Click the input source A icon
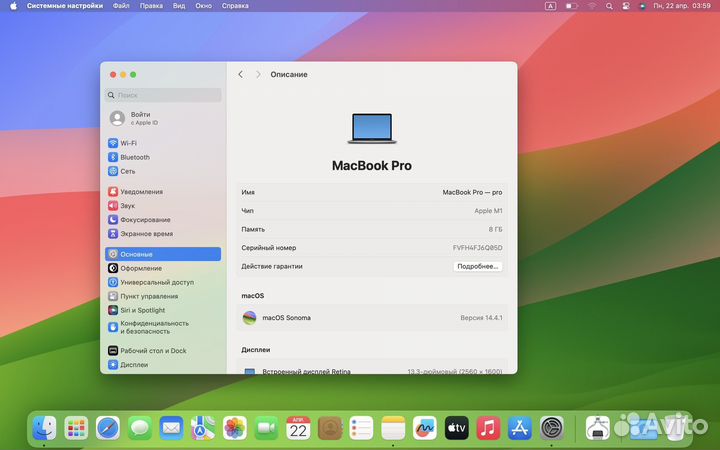Screen dimensions: 720x450 pos(550,6)
